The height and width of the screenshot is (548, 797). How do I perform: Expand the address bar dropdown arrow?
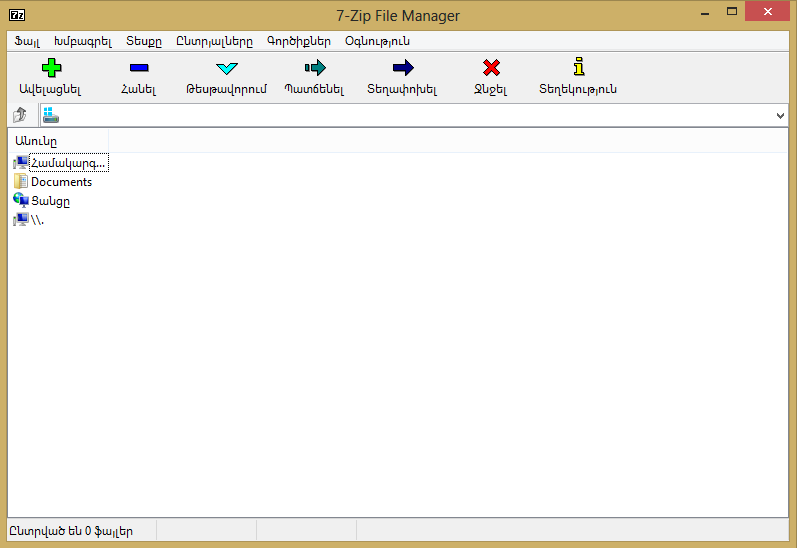point(780,115)
